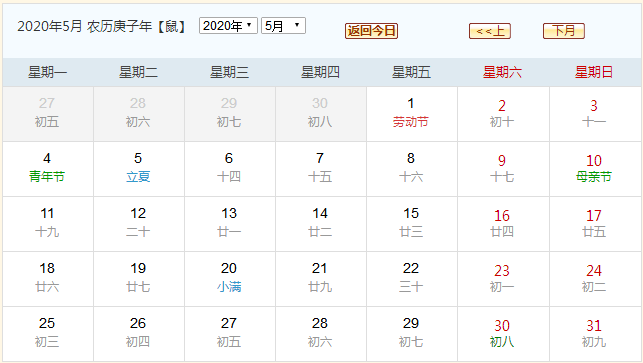Select greyed April 30 初八
The image size is (643, 363).
(321, 114)
